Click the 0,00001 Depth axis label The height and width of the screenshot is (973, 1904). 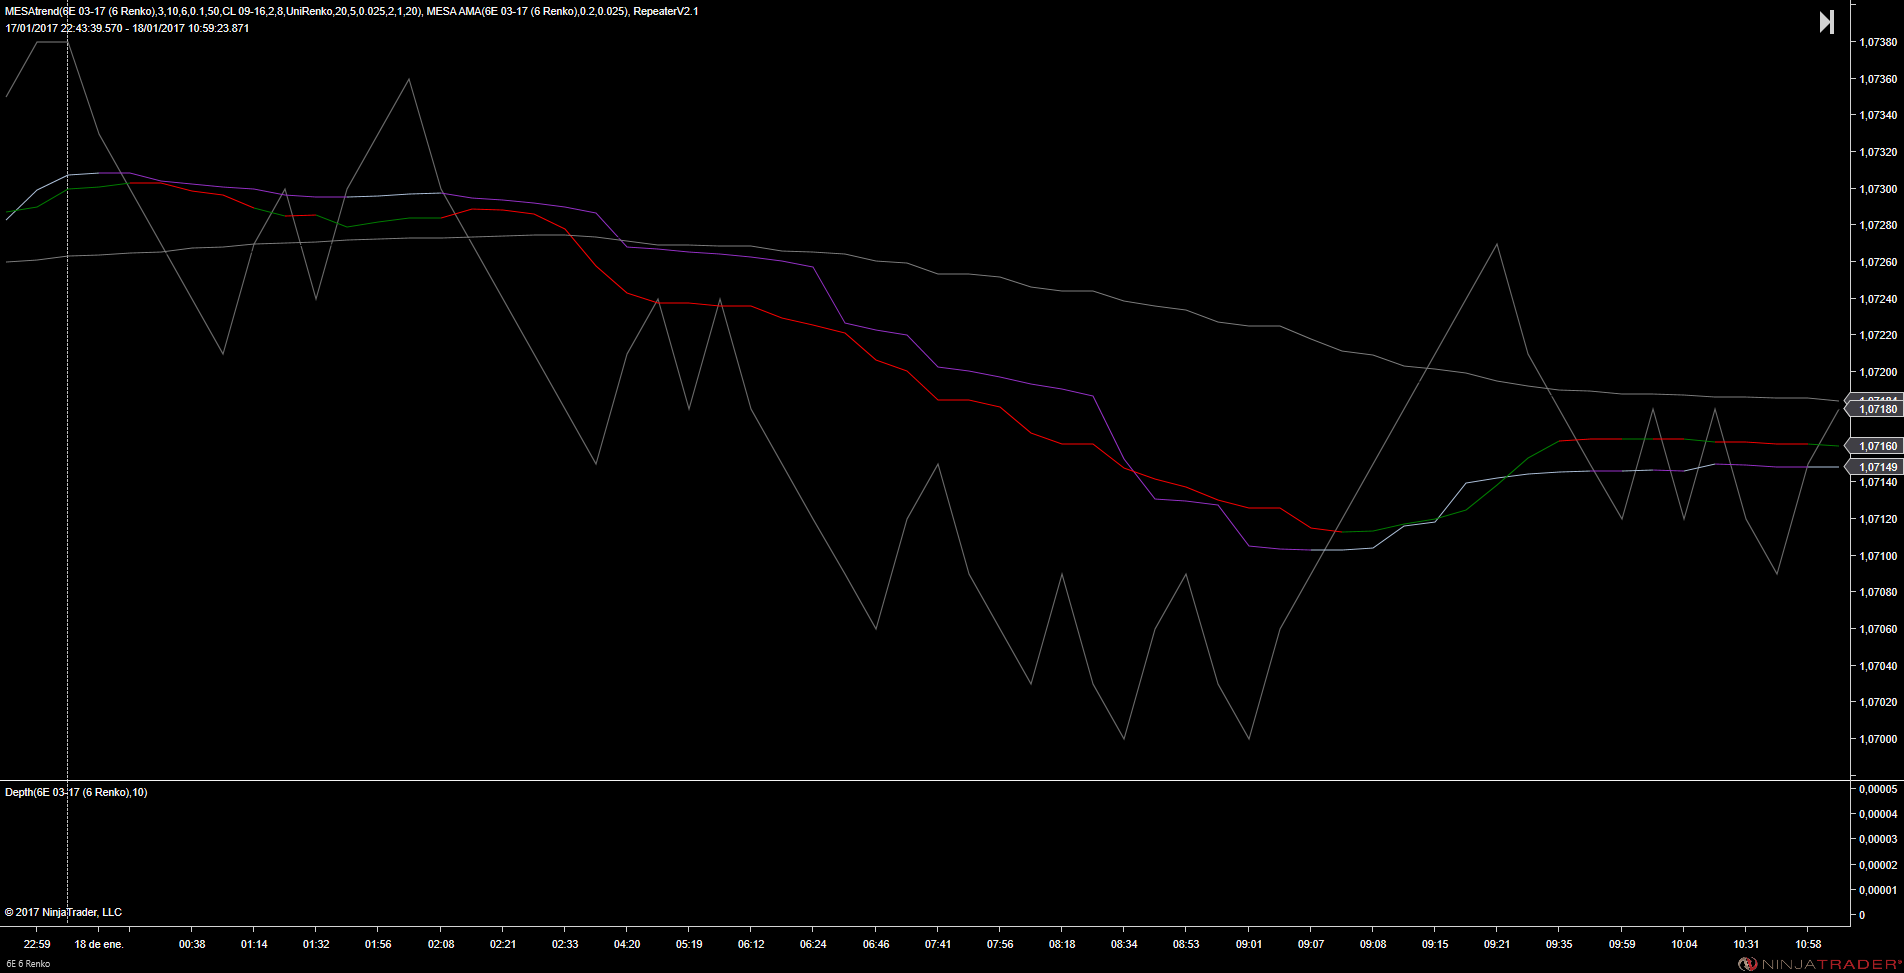(x=1878, y=890)
